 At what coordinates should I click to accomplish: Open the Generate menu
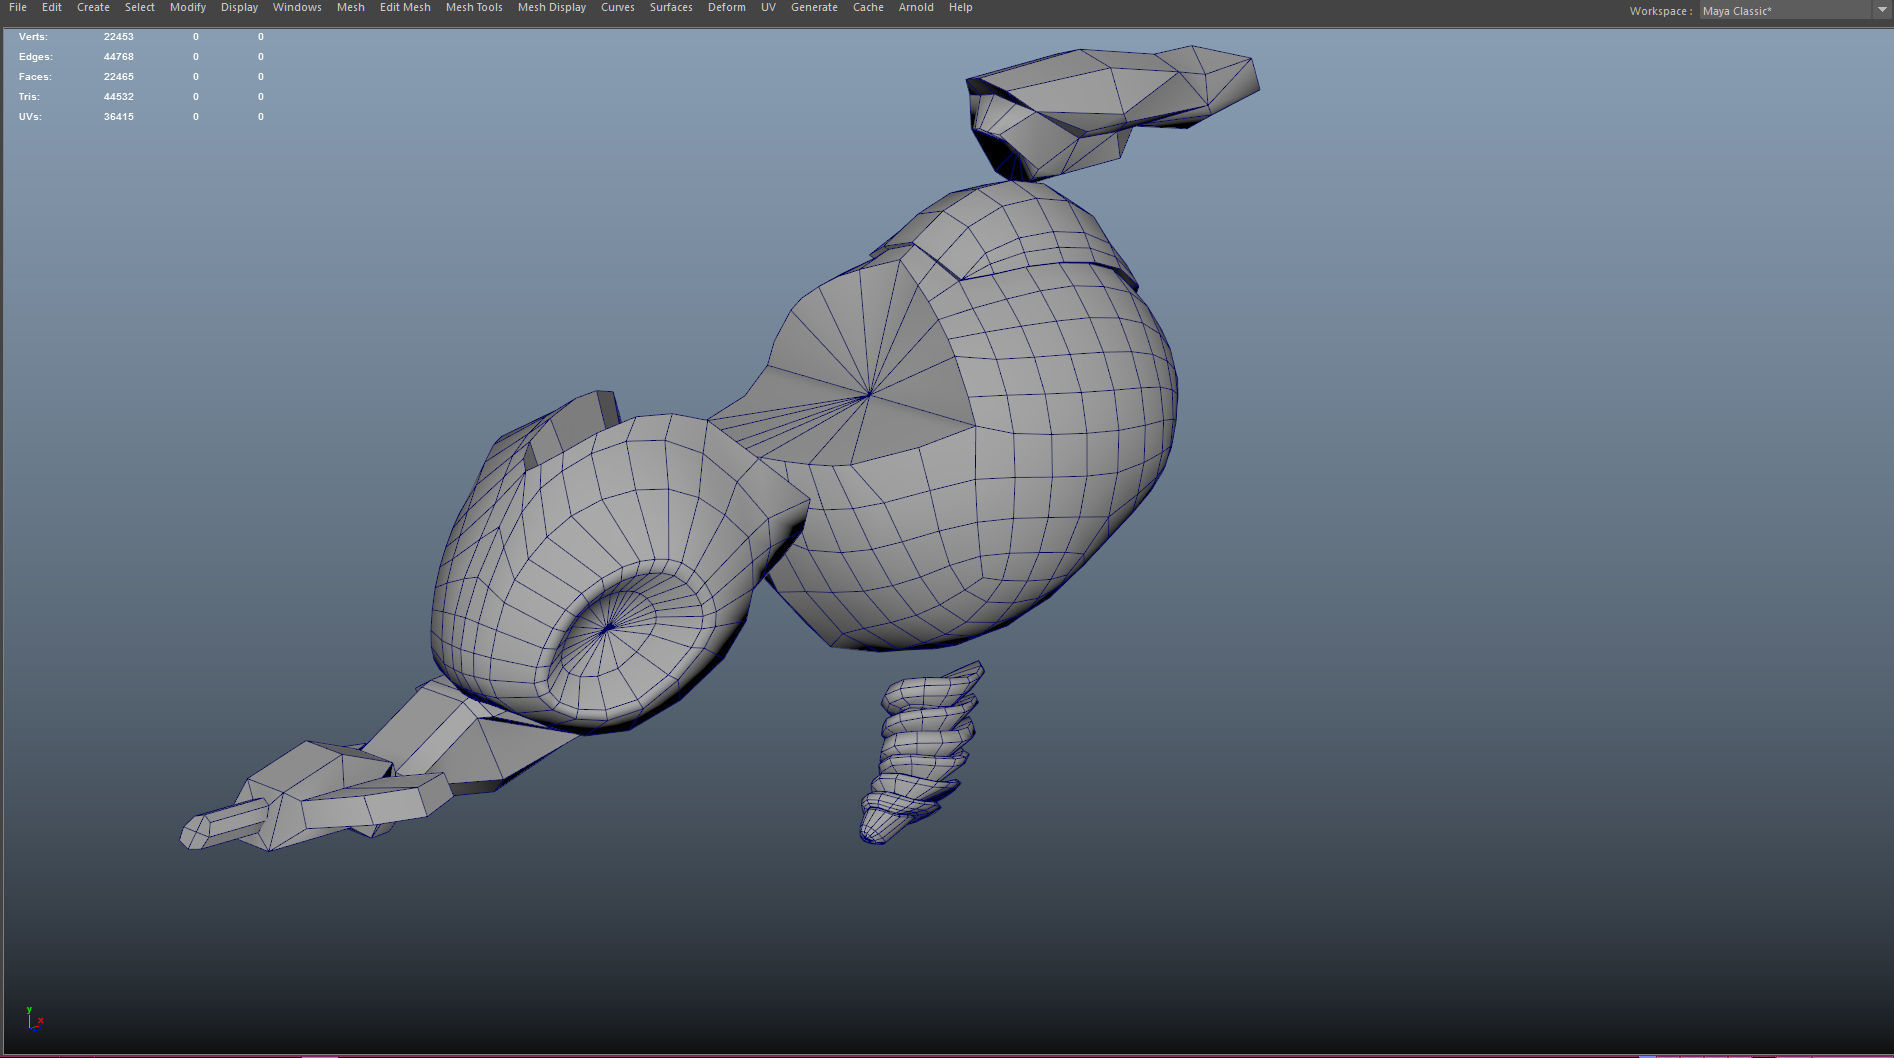814,8
